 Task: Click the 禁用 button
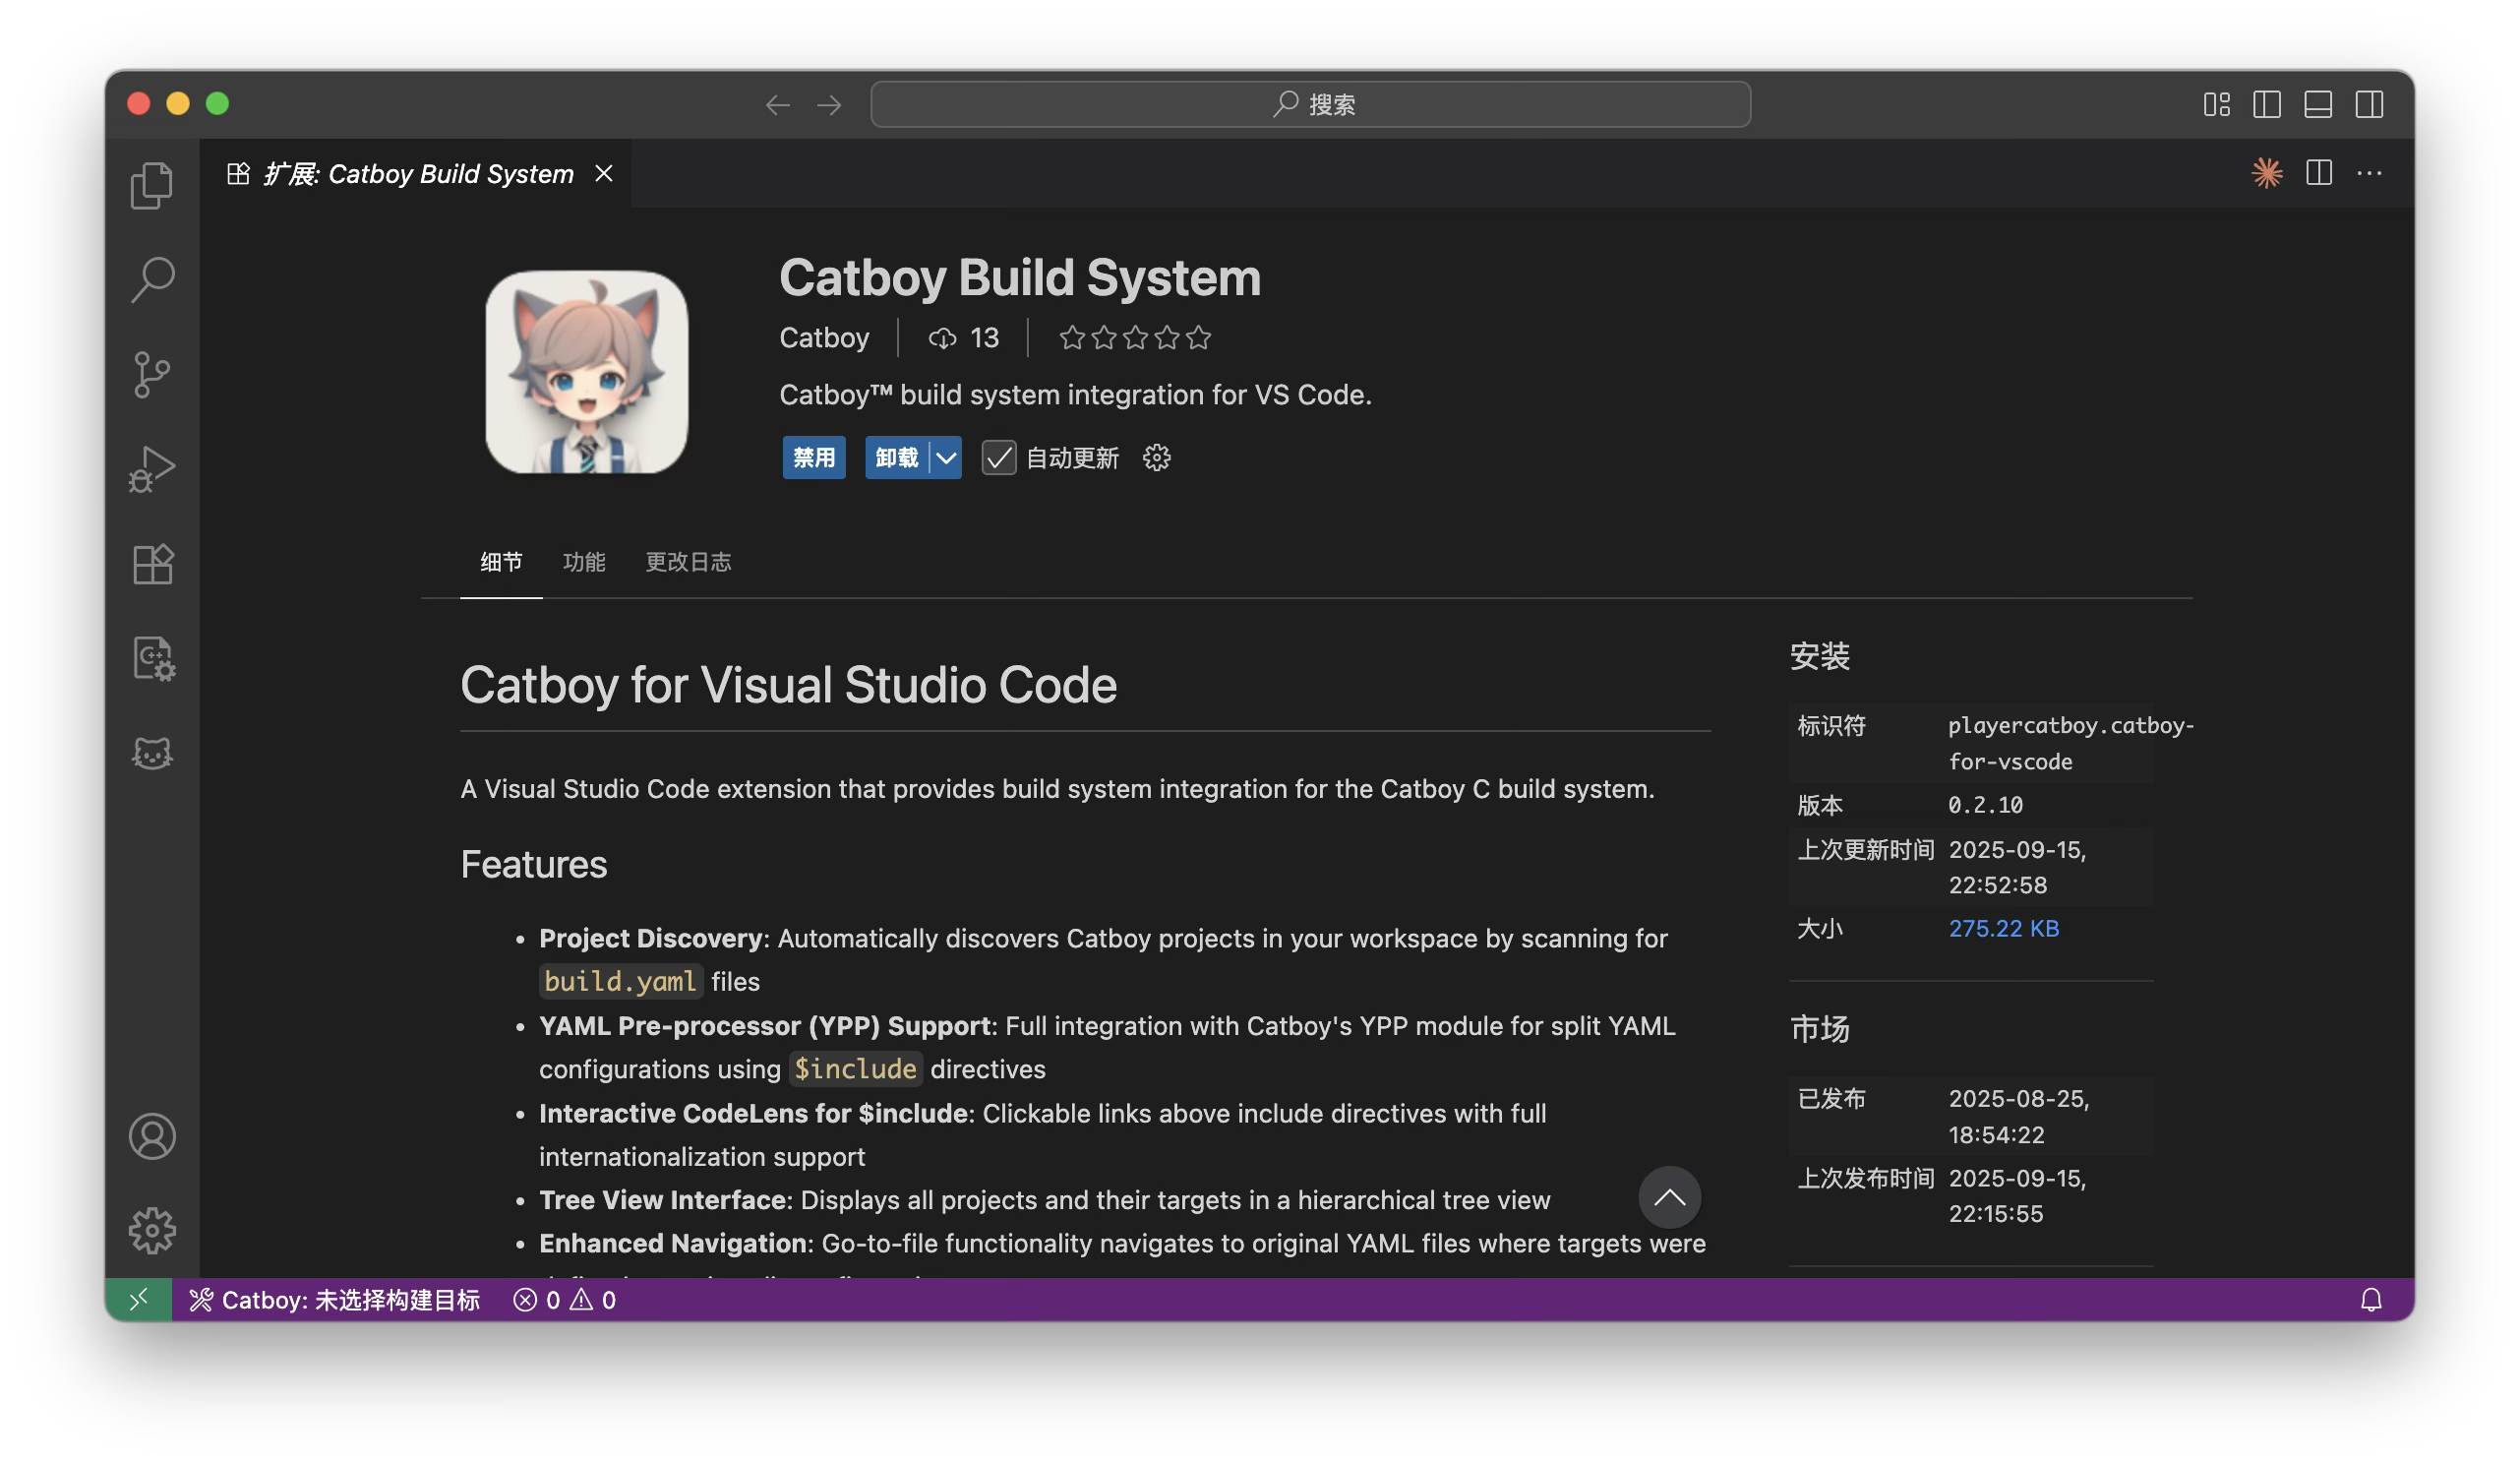[x=813, y=458]
